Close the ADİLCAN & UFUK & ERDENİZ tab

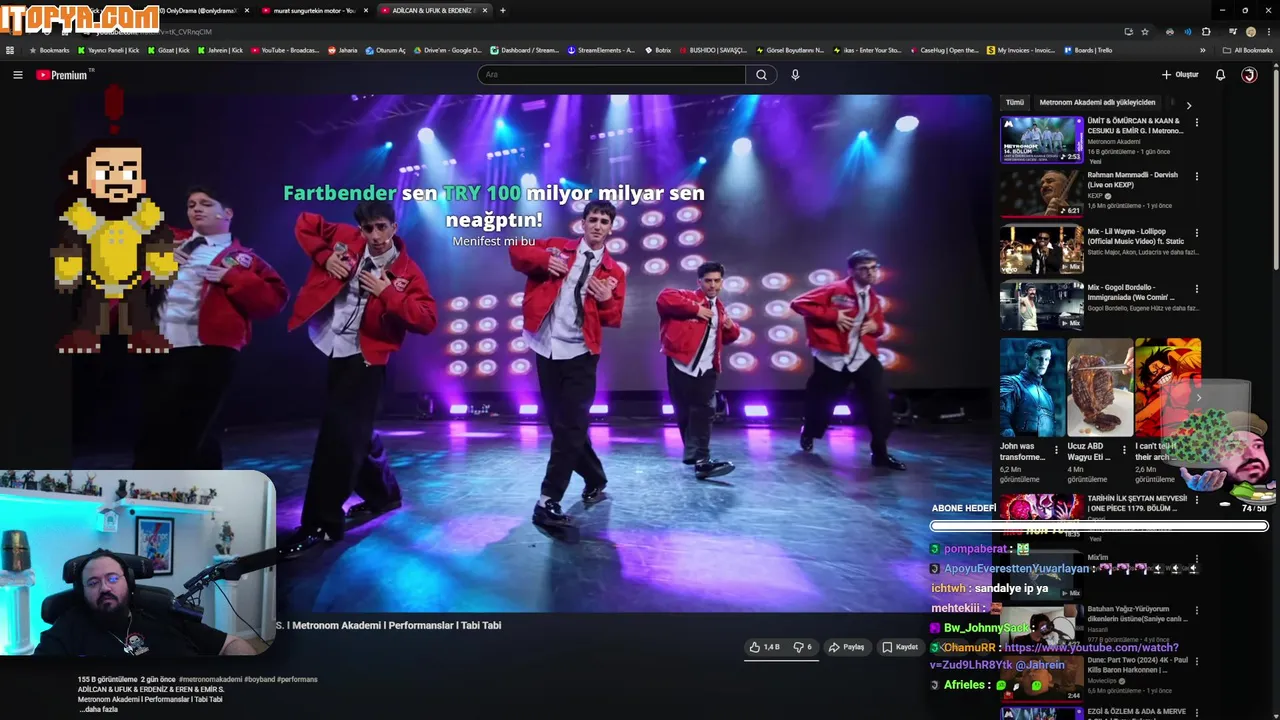click(x=486, y=10)
